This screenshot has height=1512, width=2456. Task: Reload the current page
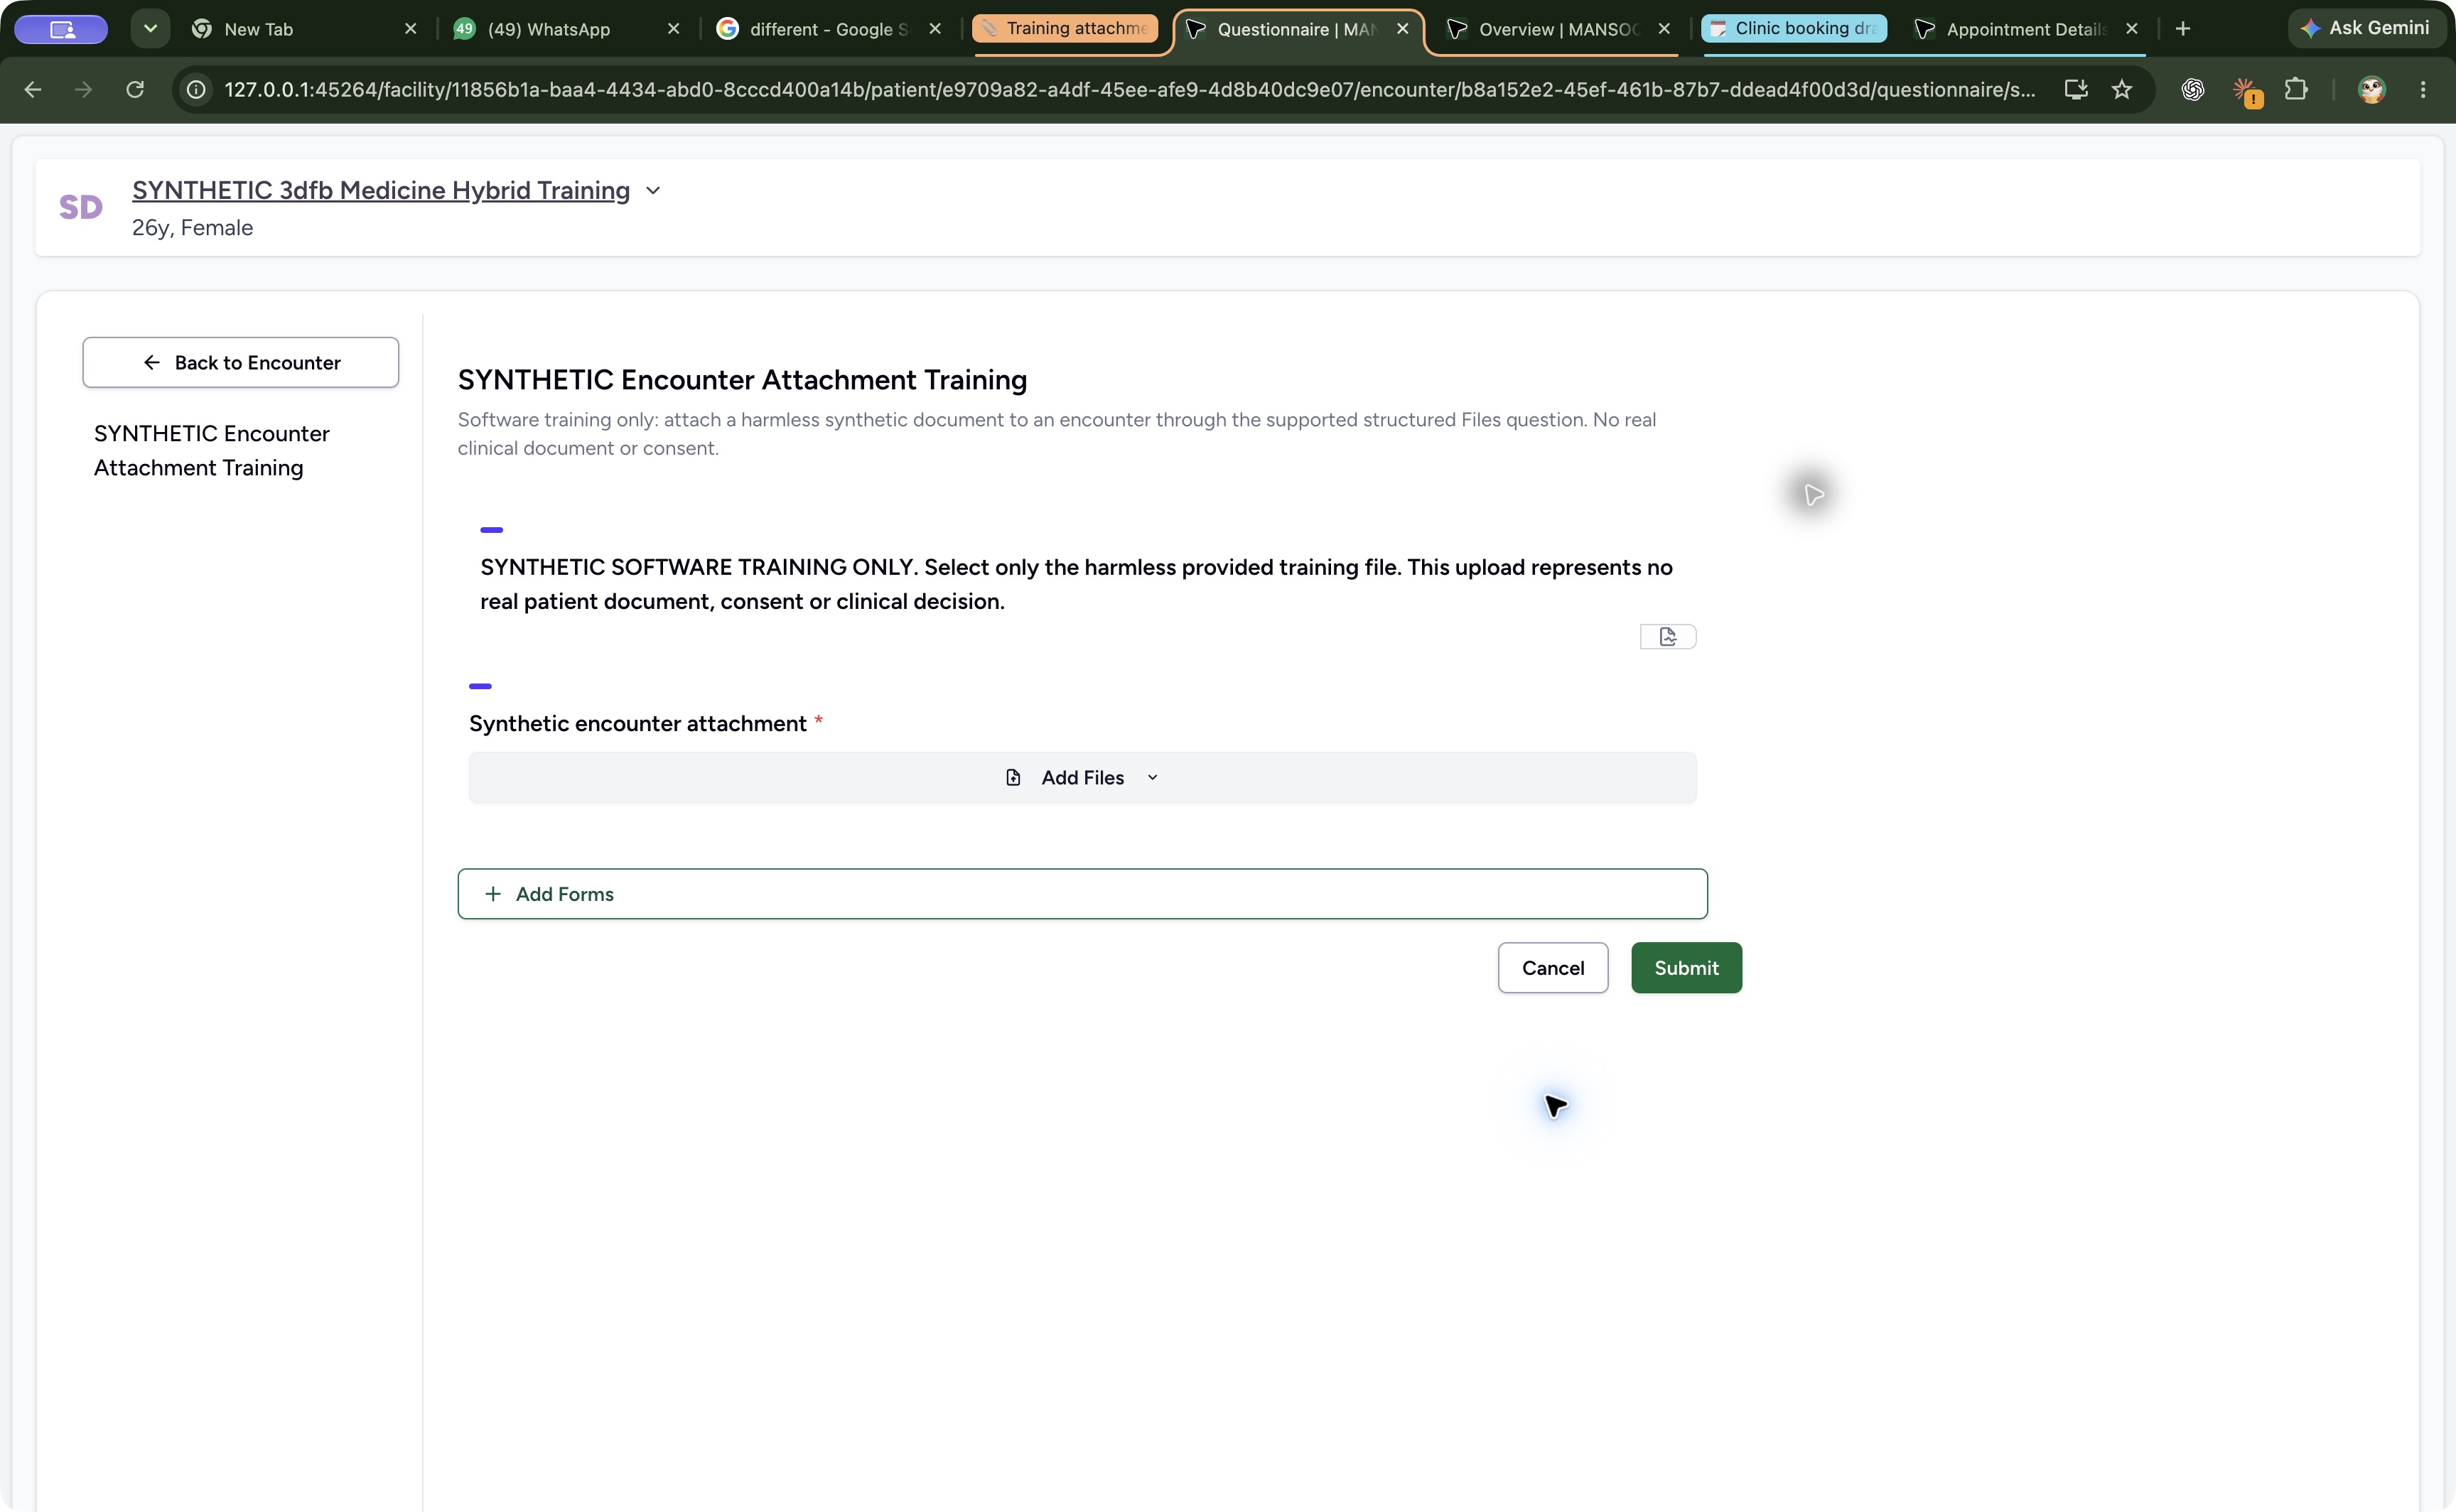click(x=135, y=90)
